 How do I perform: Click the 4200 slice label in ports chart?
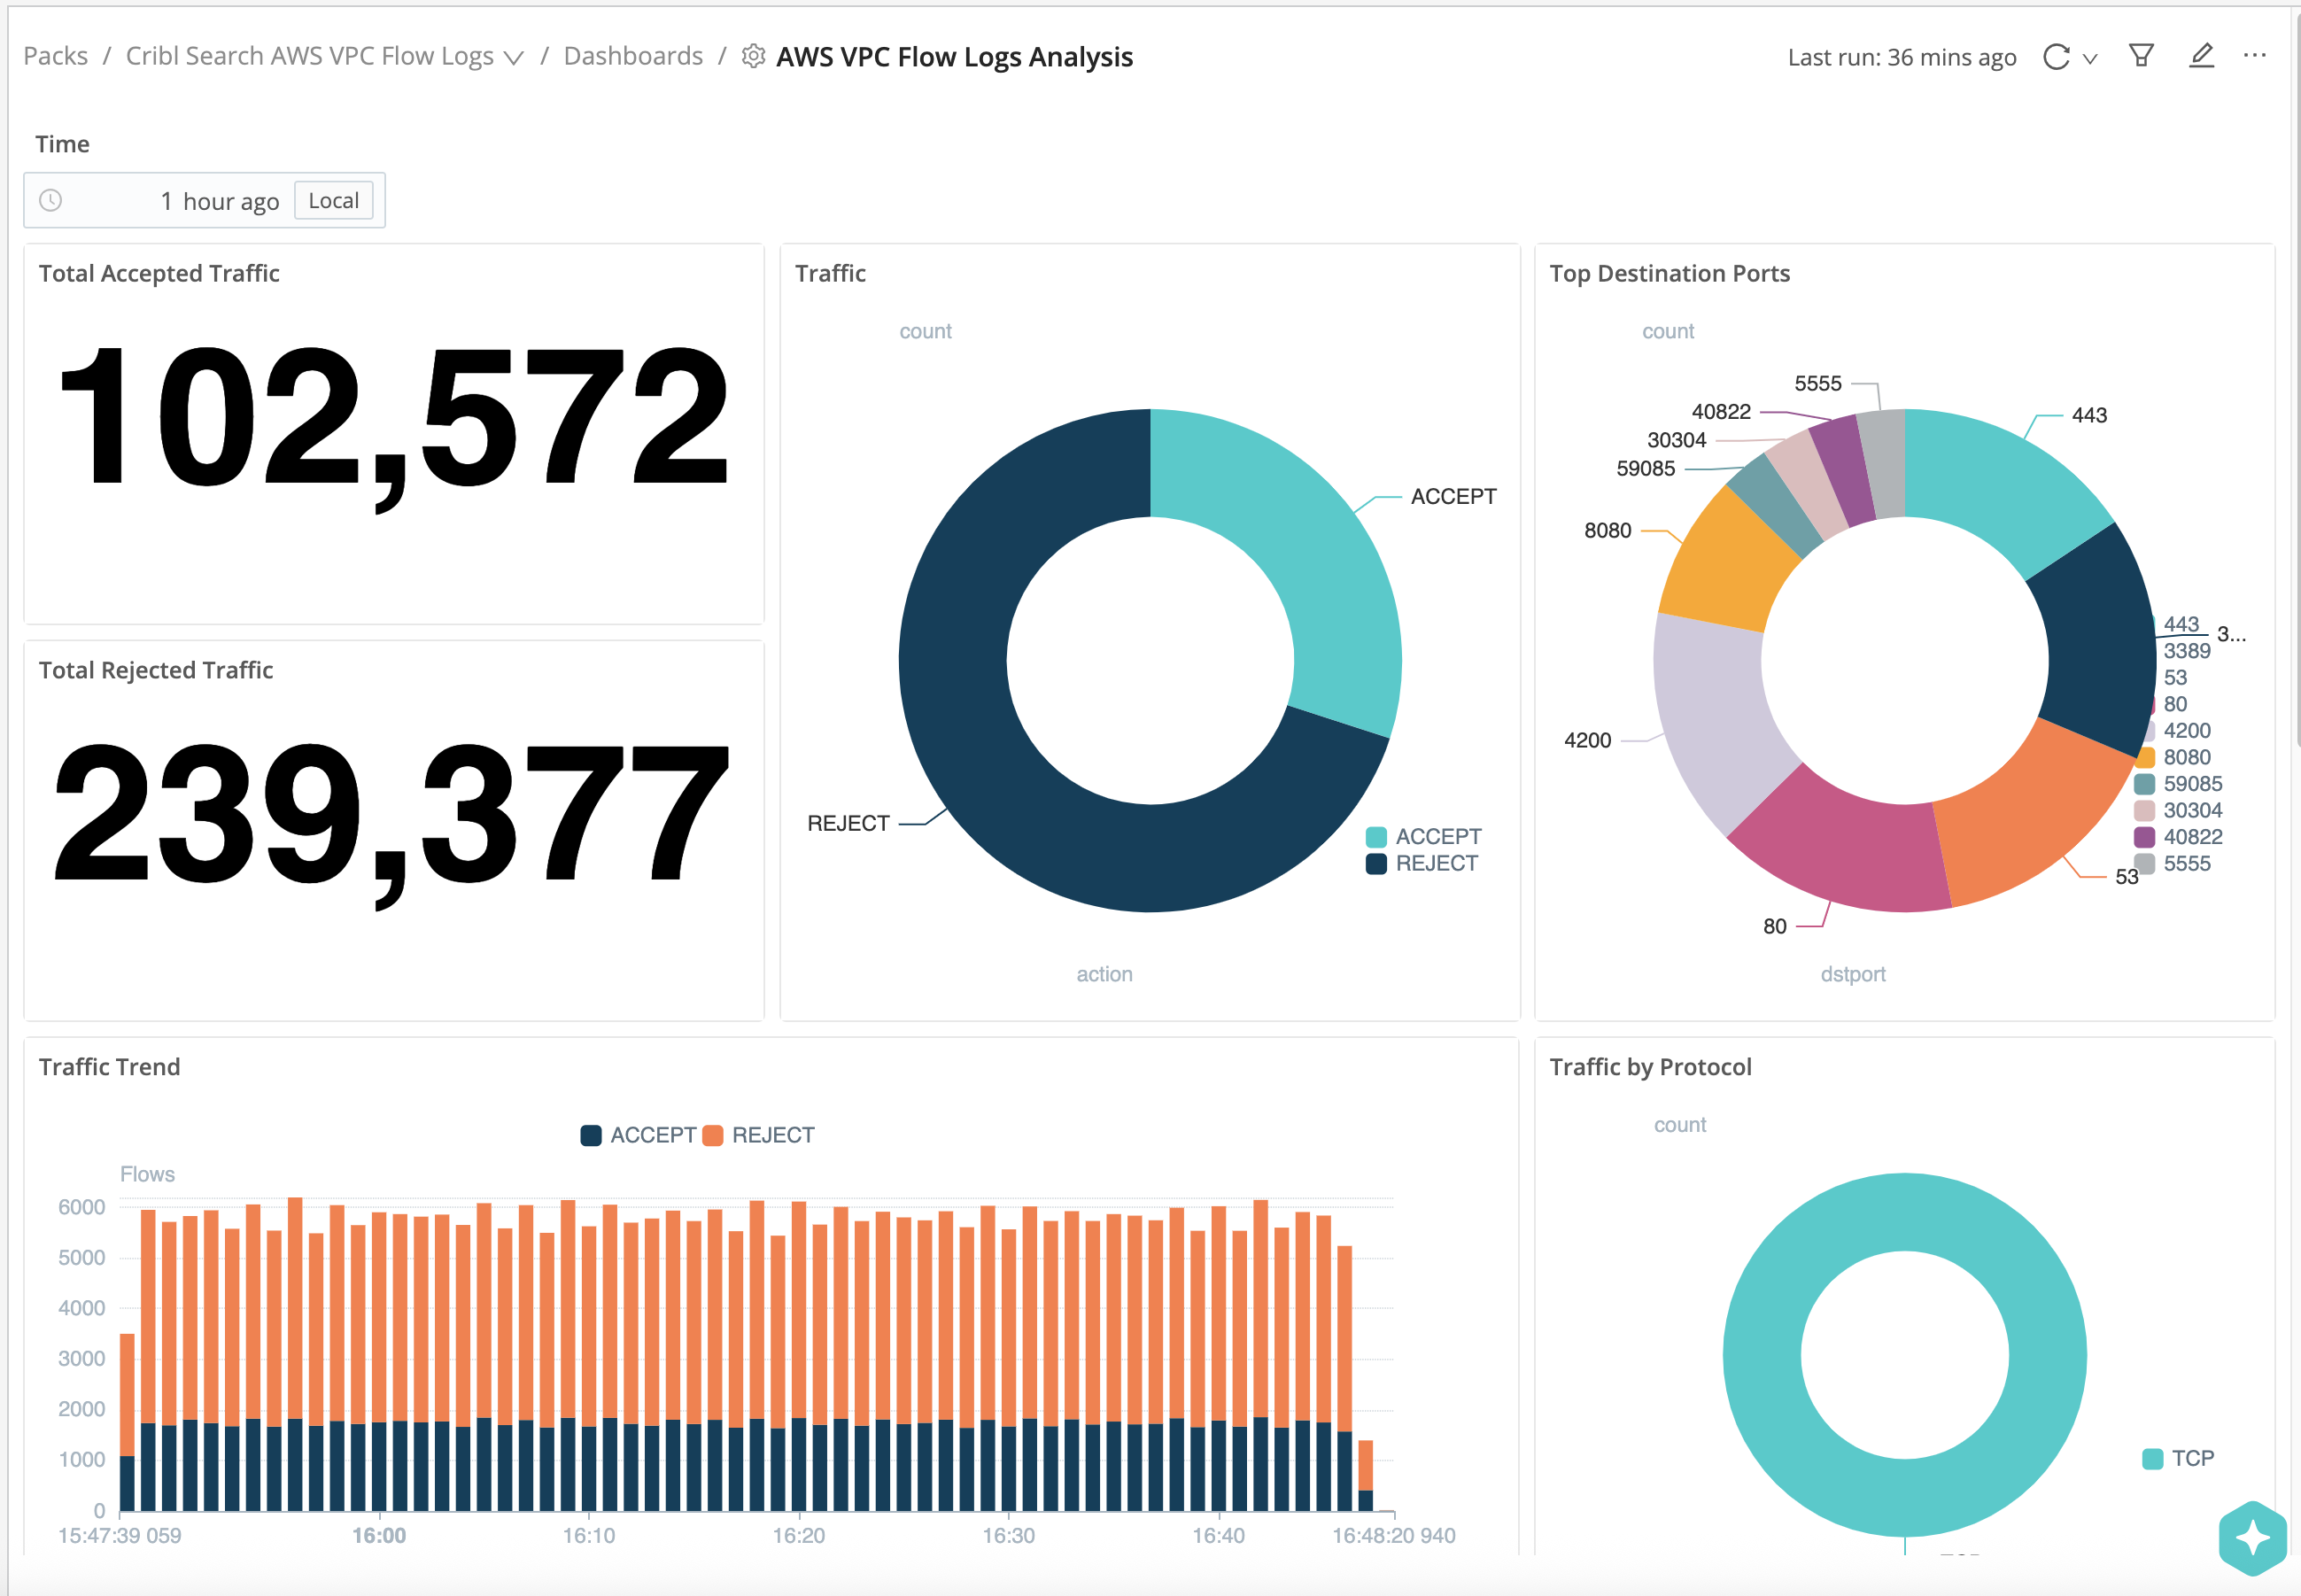coord(1587,741)
